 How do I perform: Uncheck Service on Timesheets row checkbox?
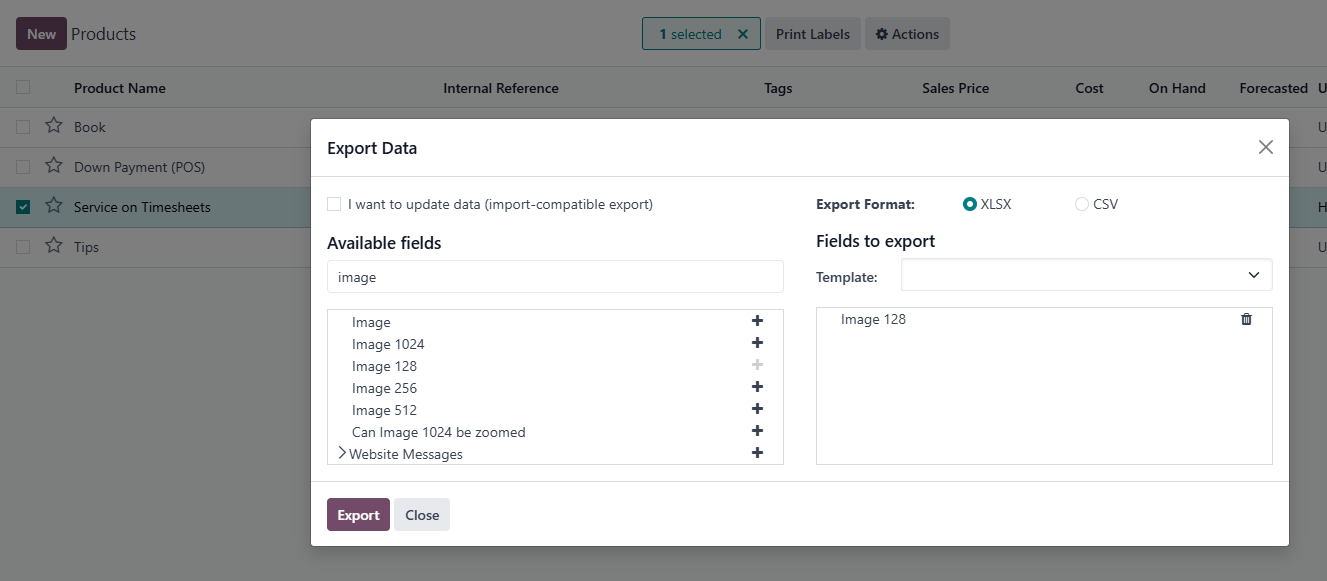pyautogui.click(x=23, y=207)
